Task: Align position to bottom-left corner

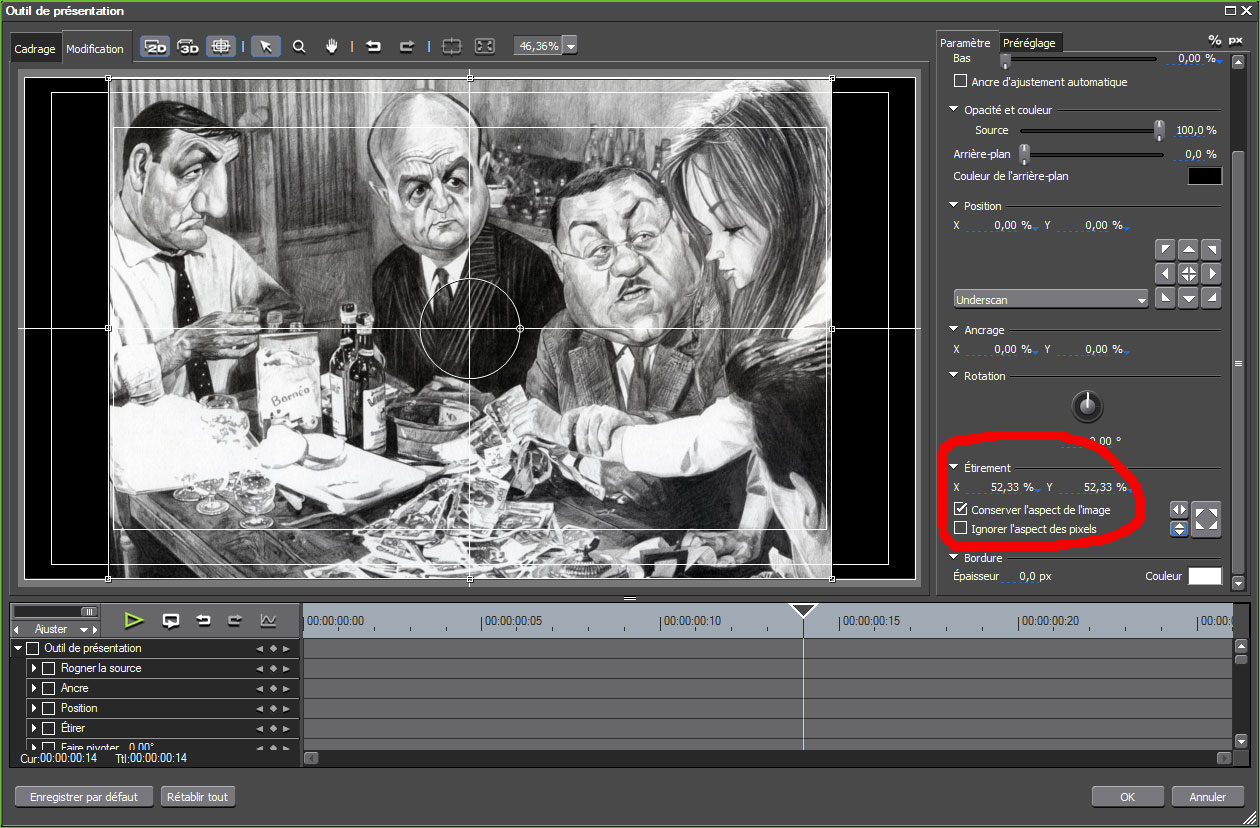Action: pos(1164,297)
